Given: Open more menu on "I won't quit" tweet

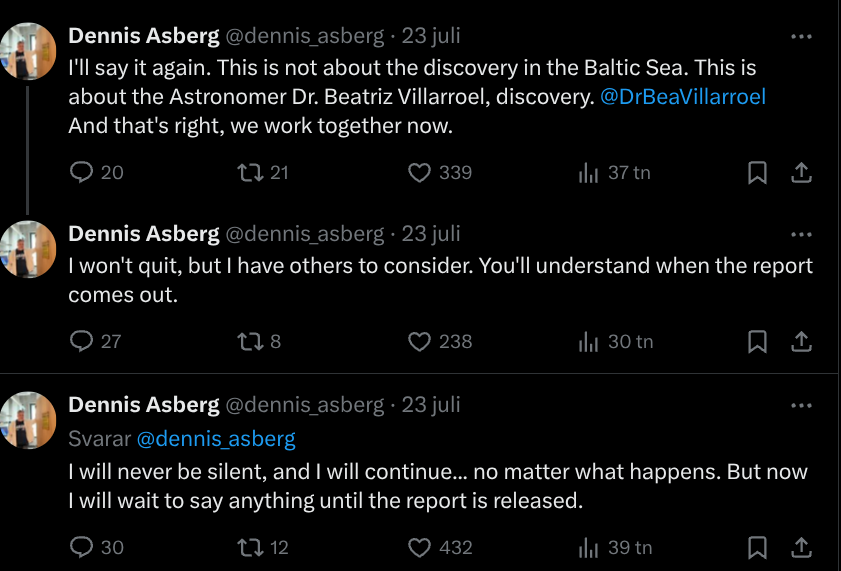Looking at the screenshot, I should pos(801,234).
